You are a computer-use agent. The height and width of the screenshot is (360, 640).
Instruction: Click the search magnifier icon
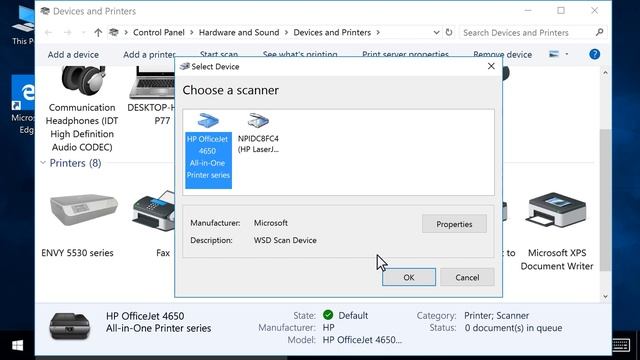[599, 32]
